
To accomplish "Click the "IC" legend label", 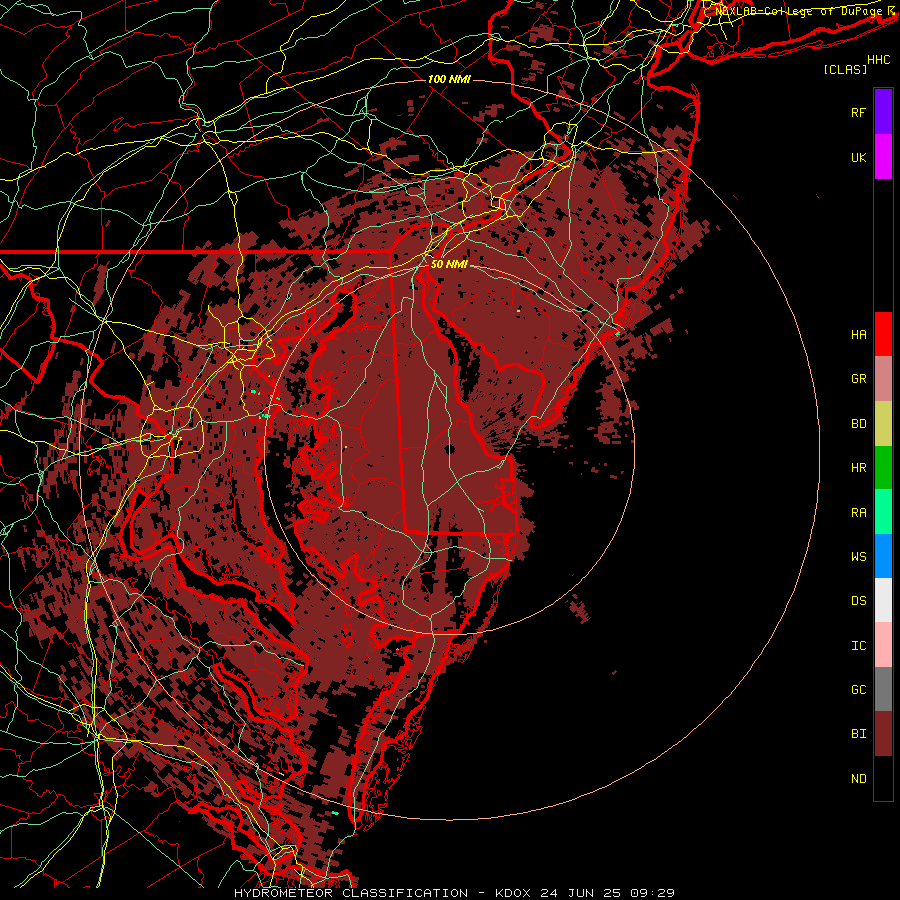I will pyautogui.click(x=858, y=646).
